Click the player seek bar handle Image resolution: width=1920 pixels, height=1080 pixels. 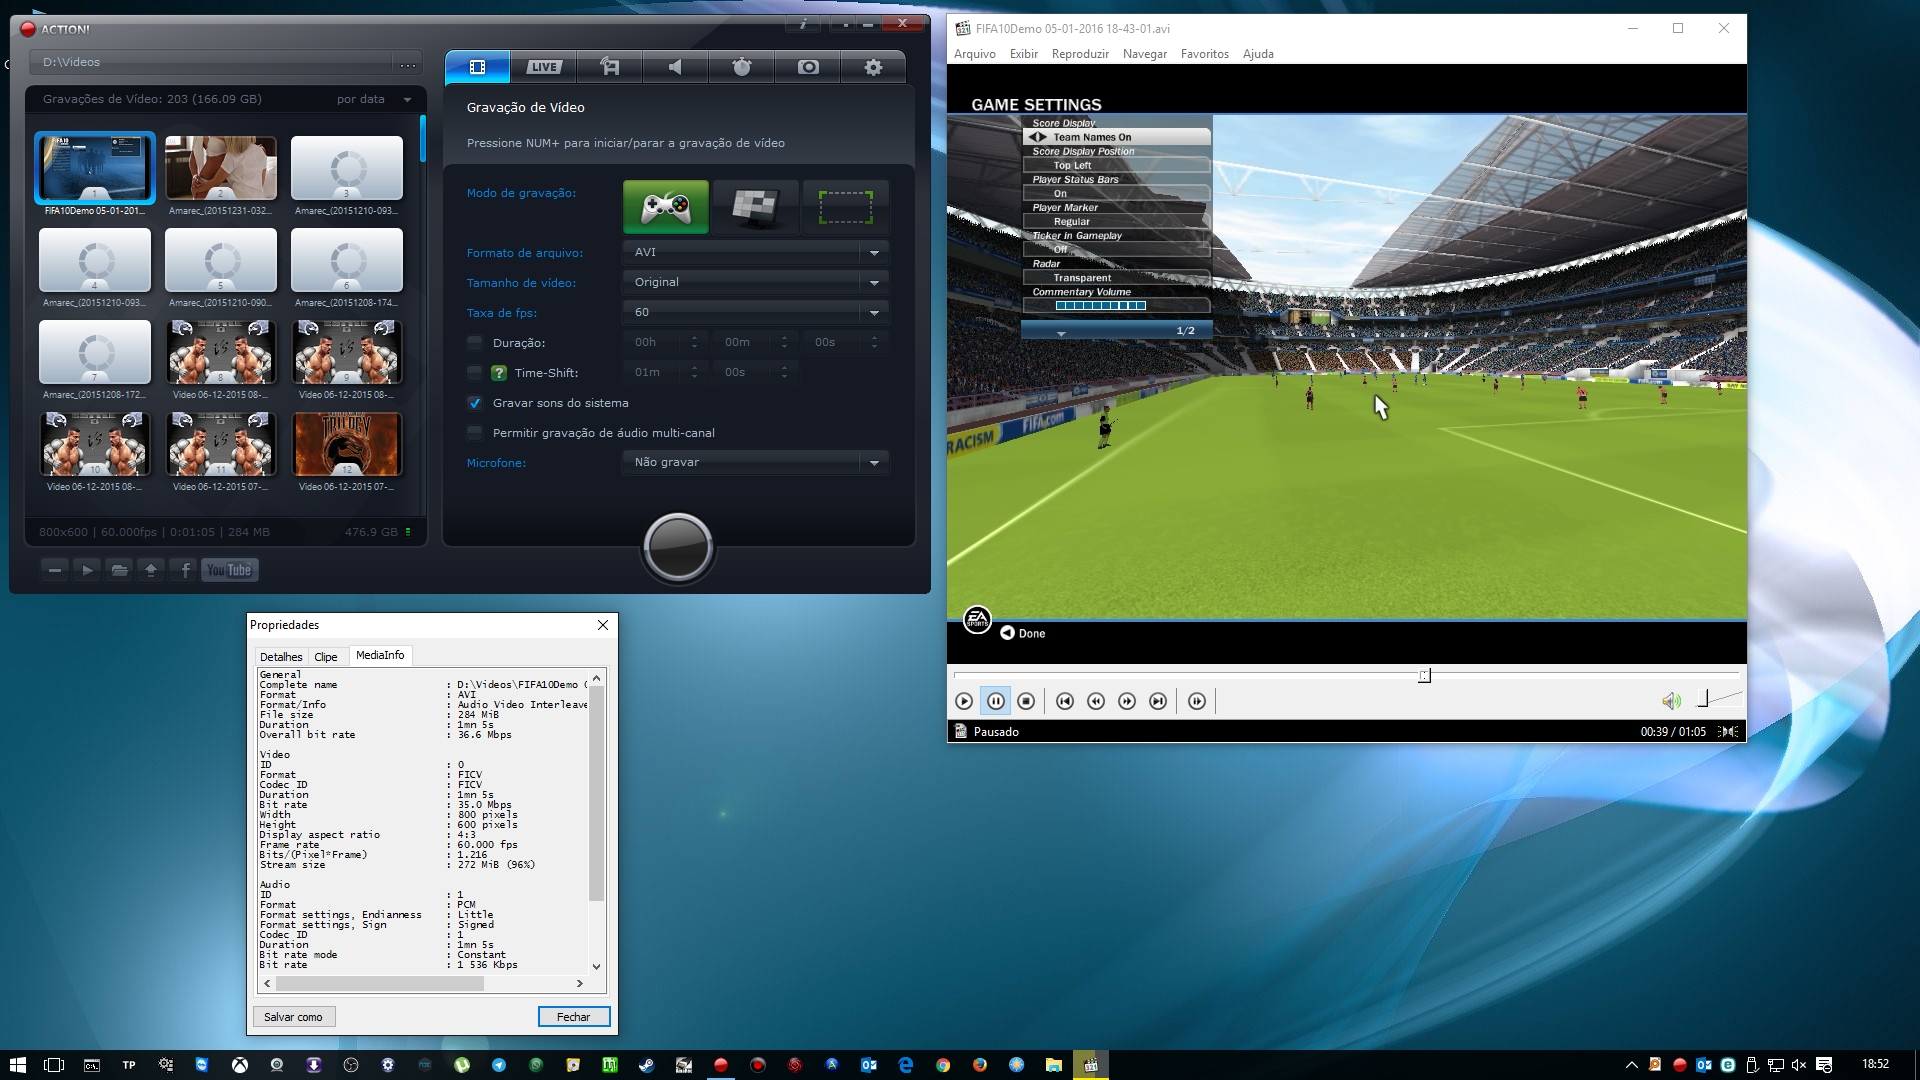click(1424, 676)
